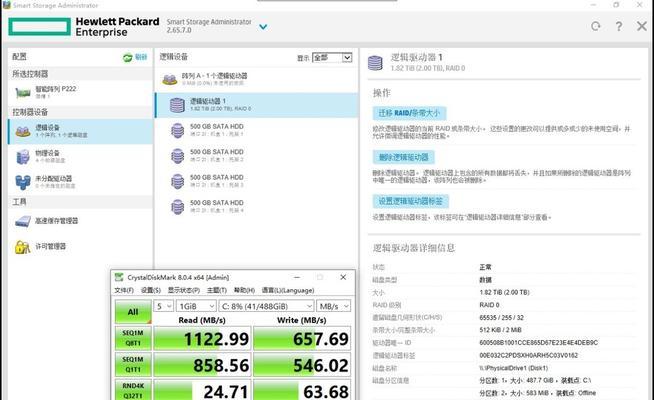This screenshot has width=654, height=400.
Task: Select the 阵列 A array icon
Action: pos(170,79)
